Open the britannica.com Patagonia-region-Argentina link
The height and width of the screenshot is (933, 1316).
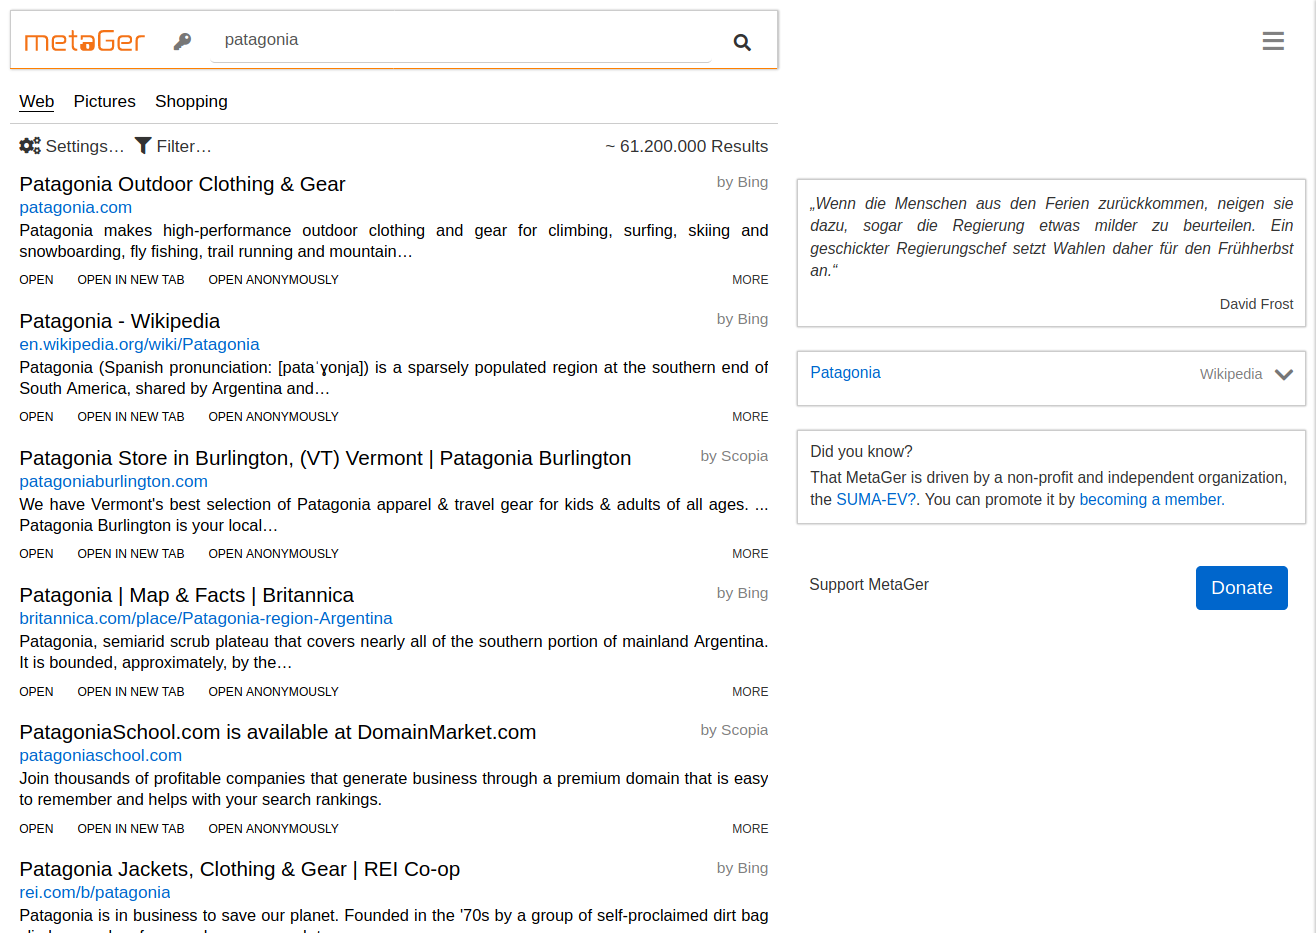pos(206,618)
